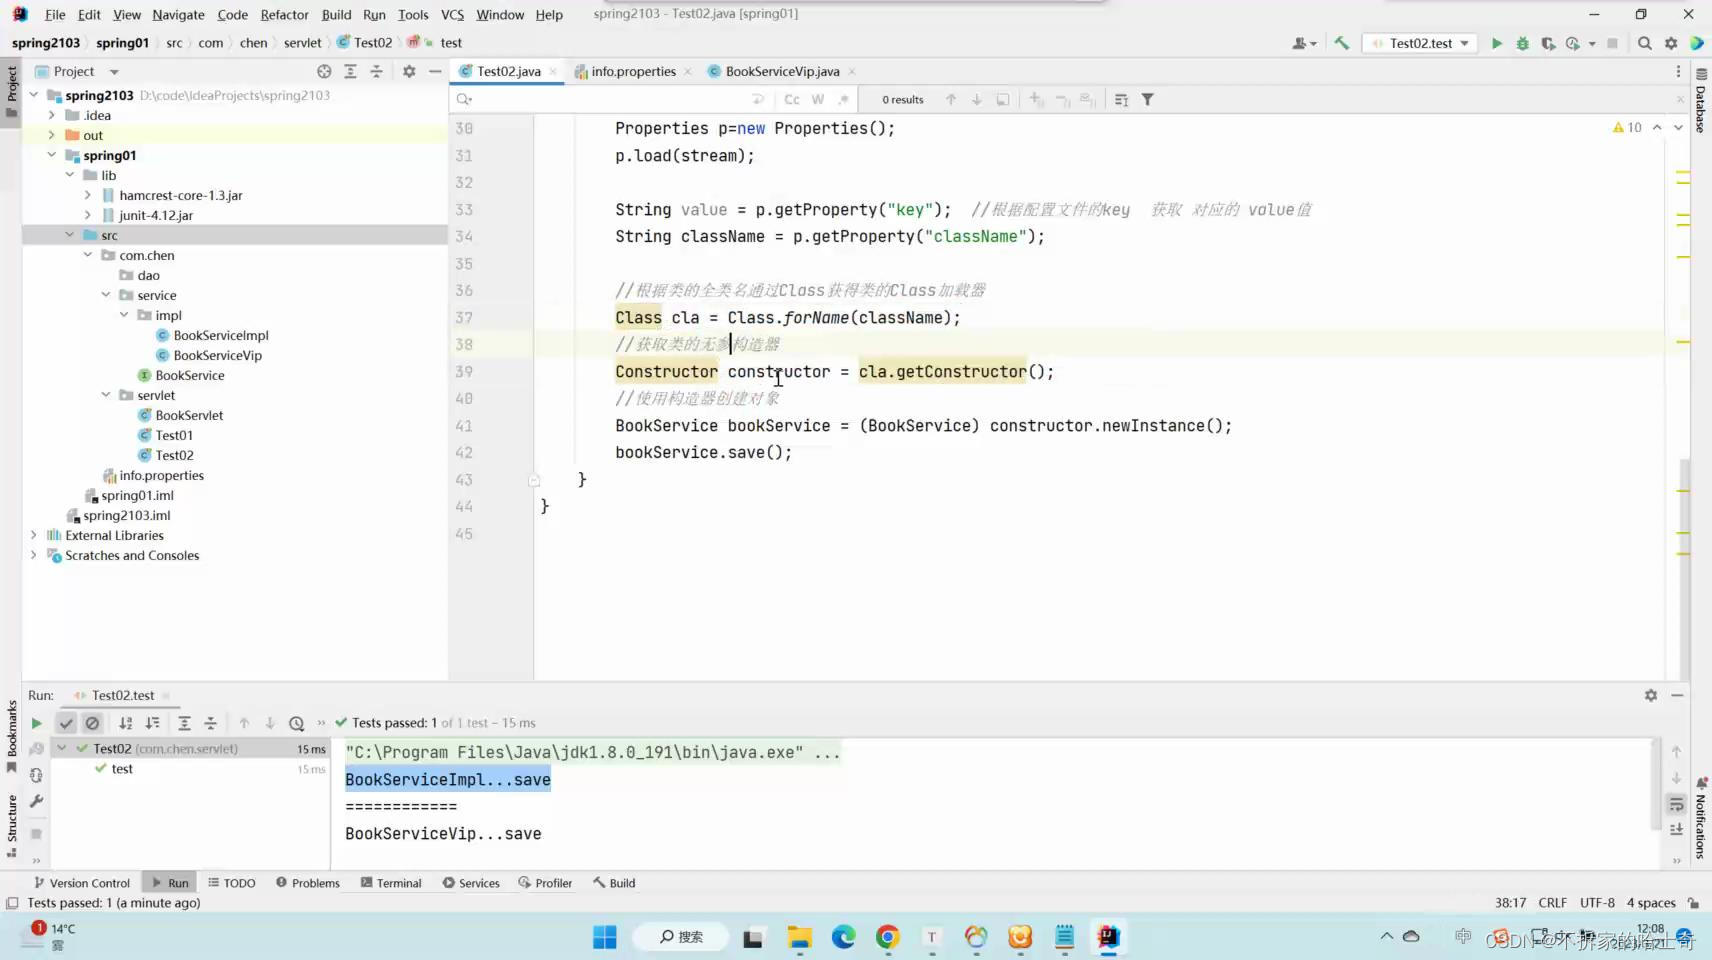The height and width of the screenshot is (960, 1712).
Task: Change line separator by clicking CRLF
Action: point(1553,902)
